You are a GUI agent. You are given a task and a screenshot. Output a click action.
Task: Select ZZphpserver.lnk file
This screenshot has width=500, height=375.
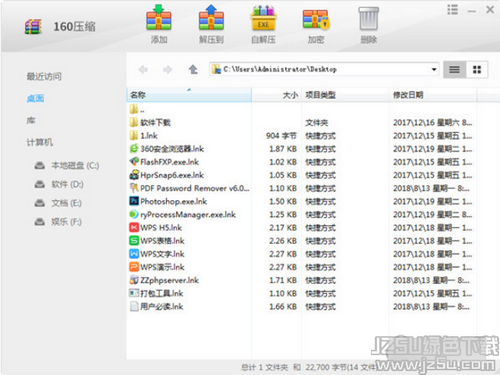coord(302,280)
